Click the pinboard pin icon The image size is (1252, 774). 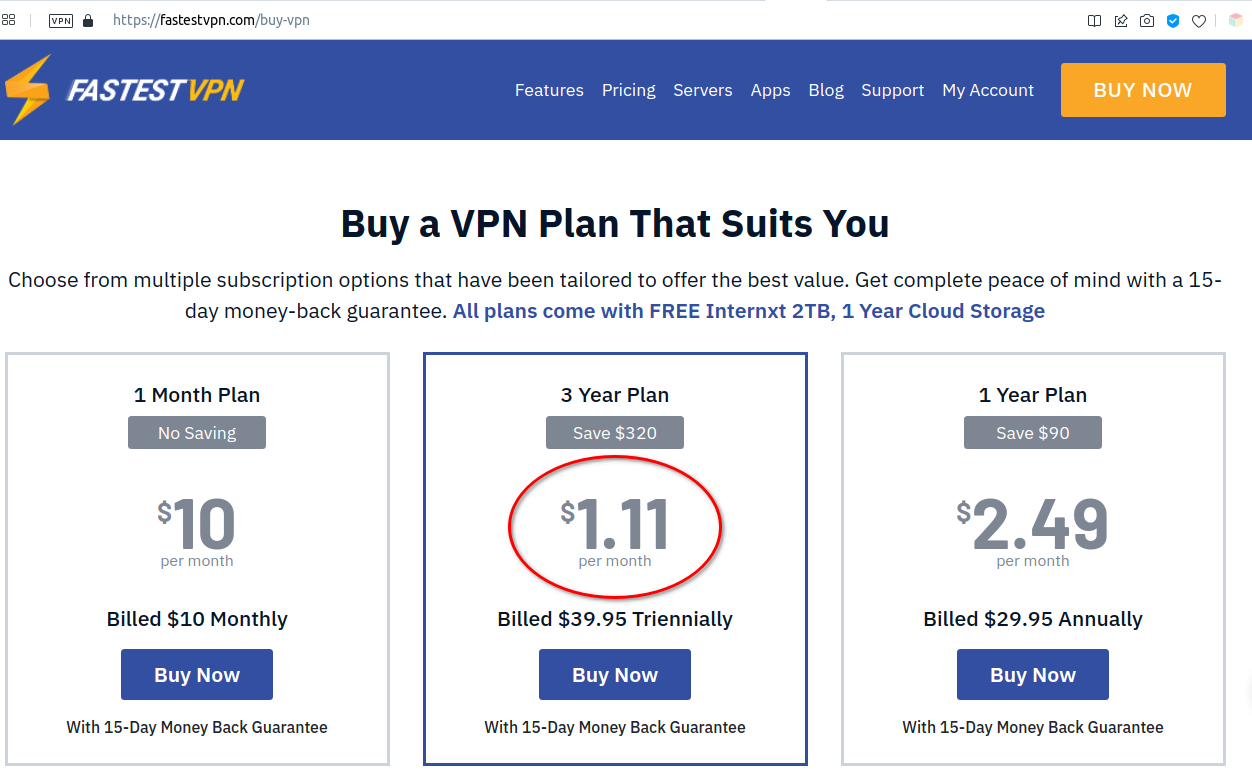click(1121, 20)
